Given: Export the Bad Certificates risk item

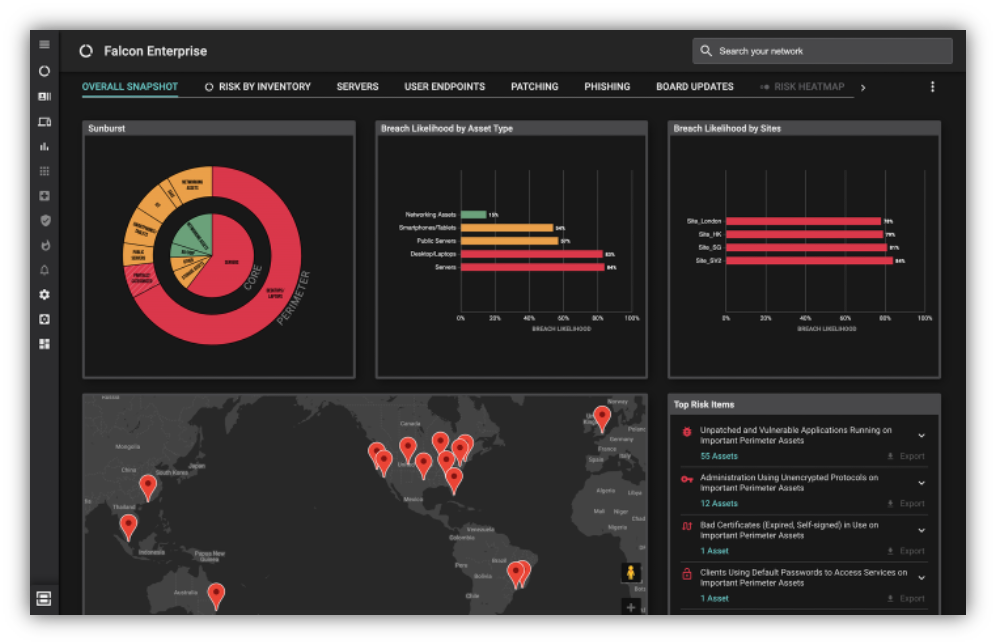Looking at the screenshot, I should (906, 551).
